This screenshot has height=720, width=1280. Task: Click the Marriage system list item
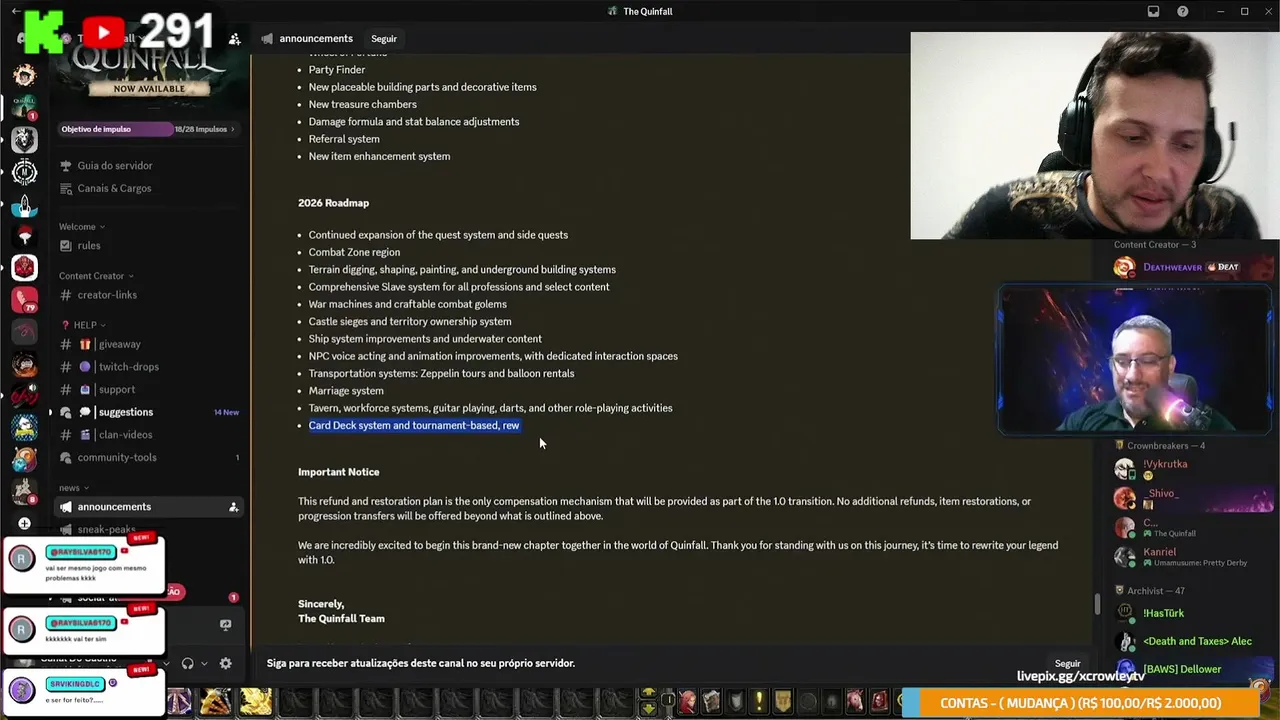pos(346,391)
